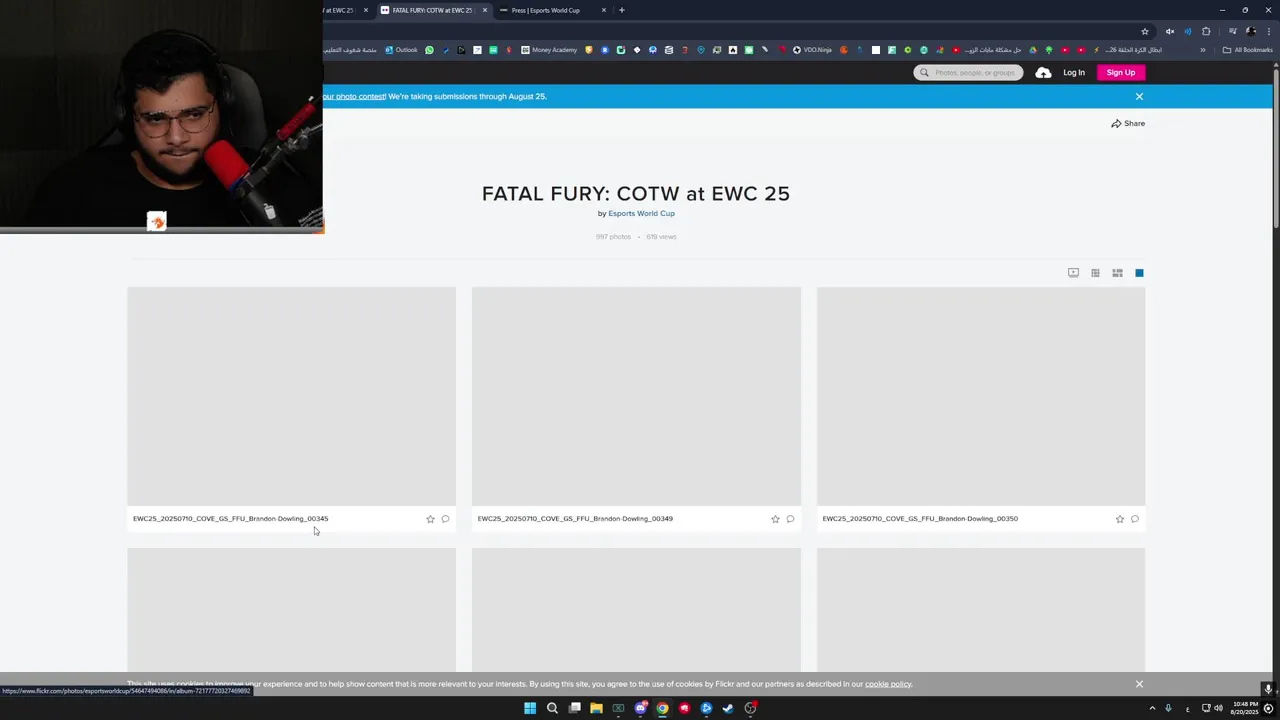This screenshot has width=1280, height=720.
Task: Click Google Chrome icon in the taskbar
Action: [x=662, y=708]
